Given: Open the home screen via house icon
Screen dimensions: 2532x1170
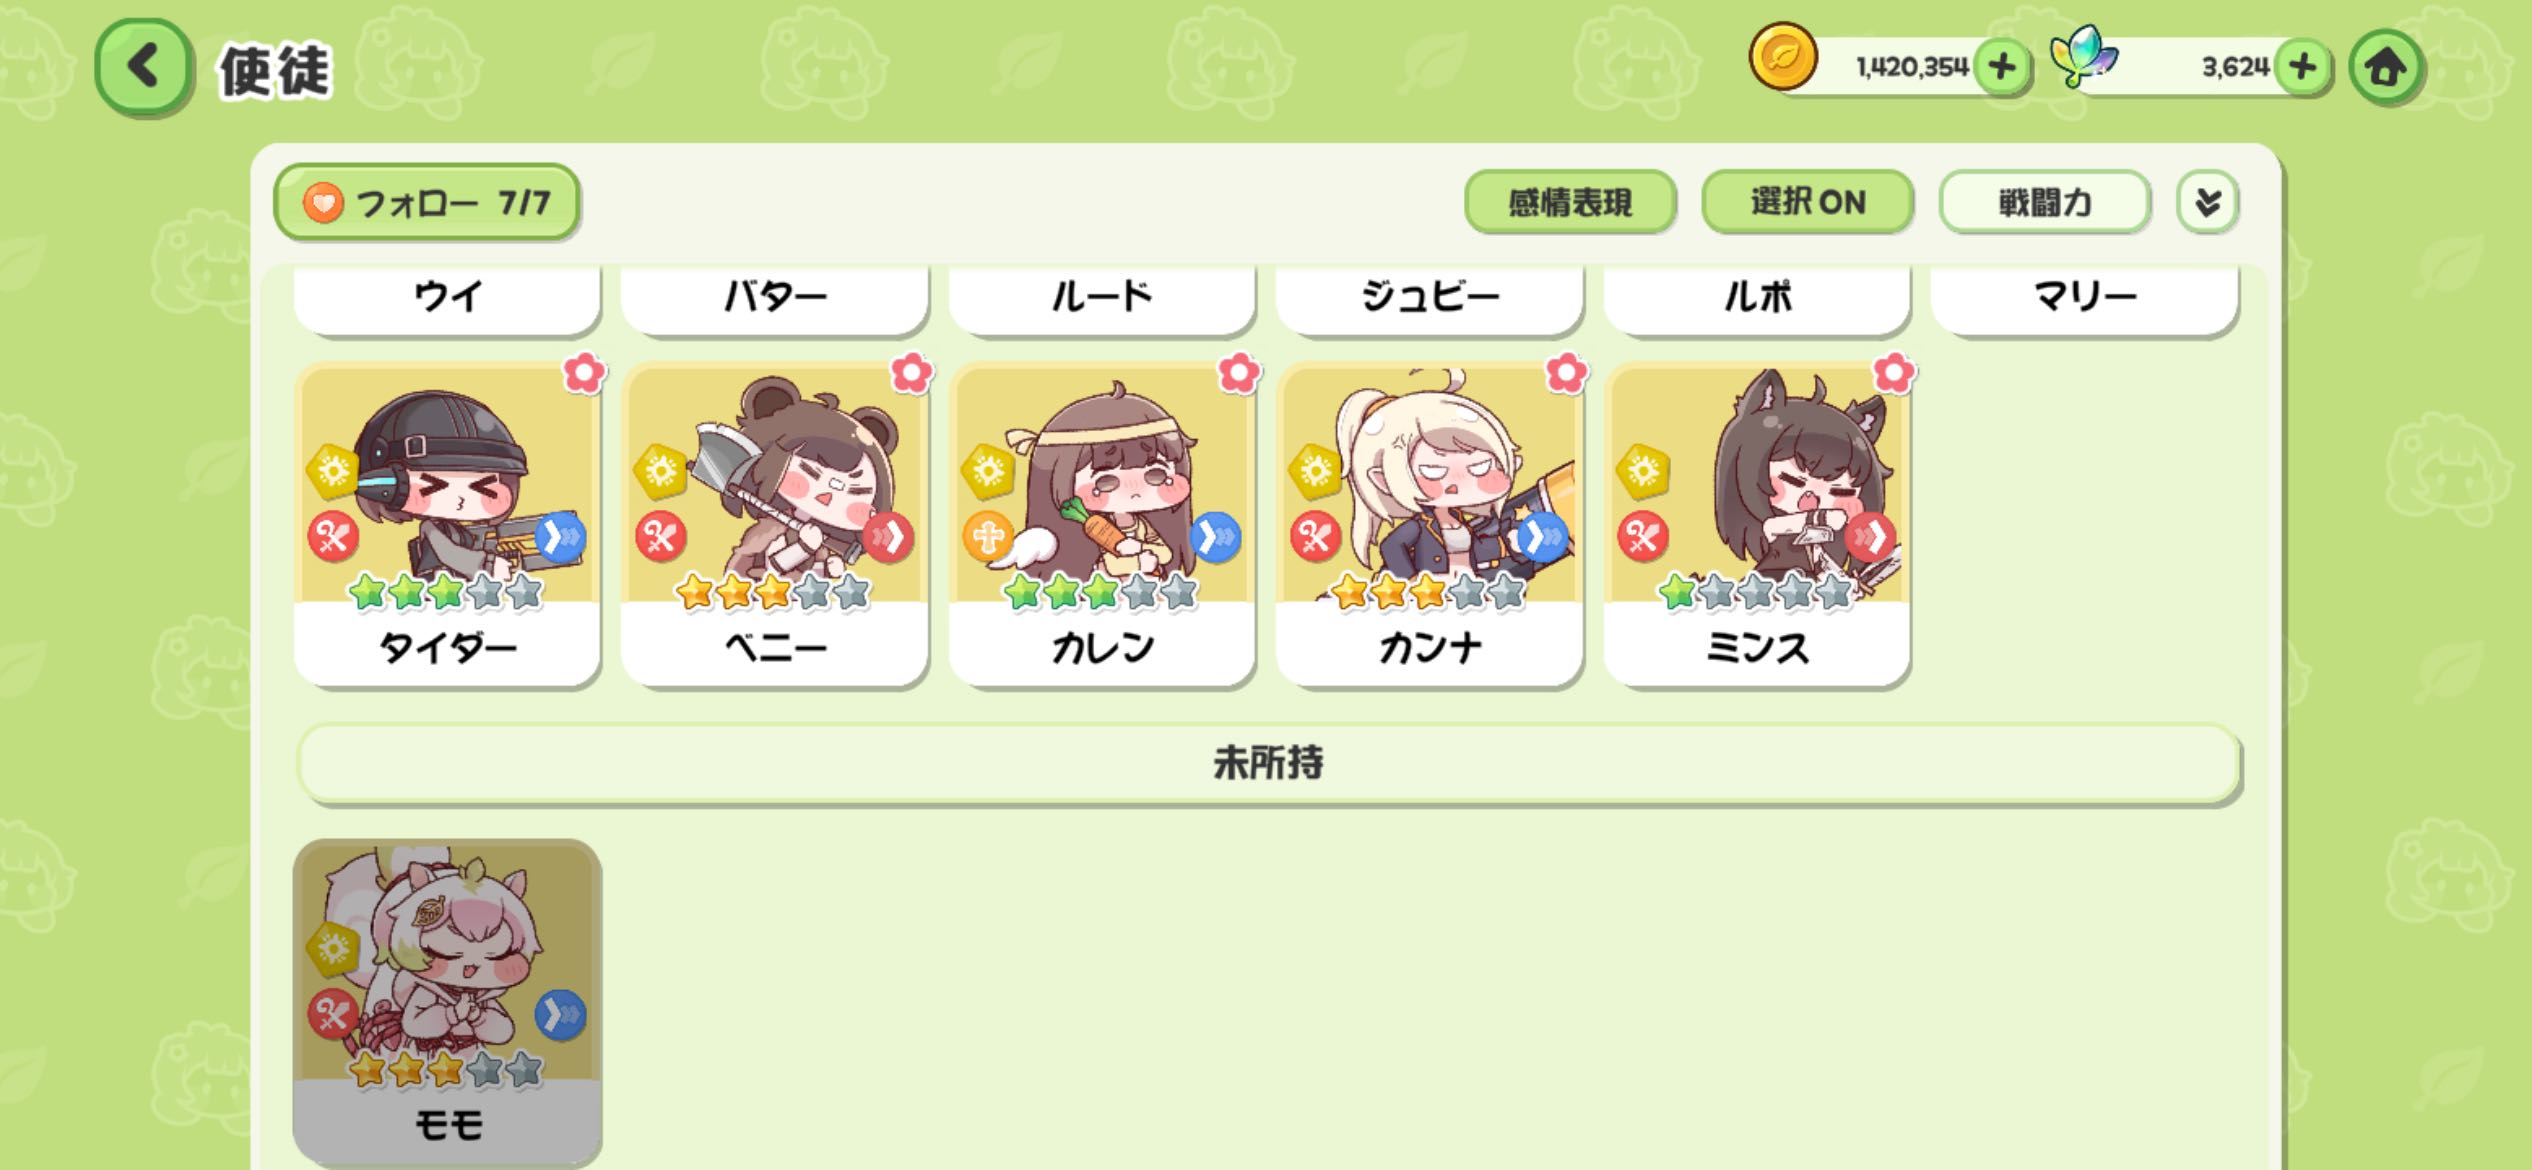Looking at the screenshot, I should pos(2386,67).
